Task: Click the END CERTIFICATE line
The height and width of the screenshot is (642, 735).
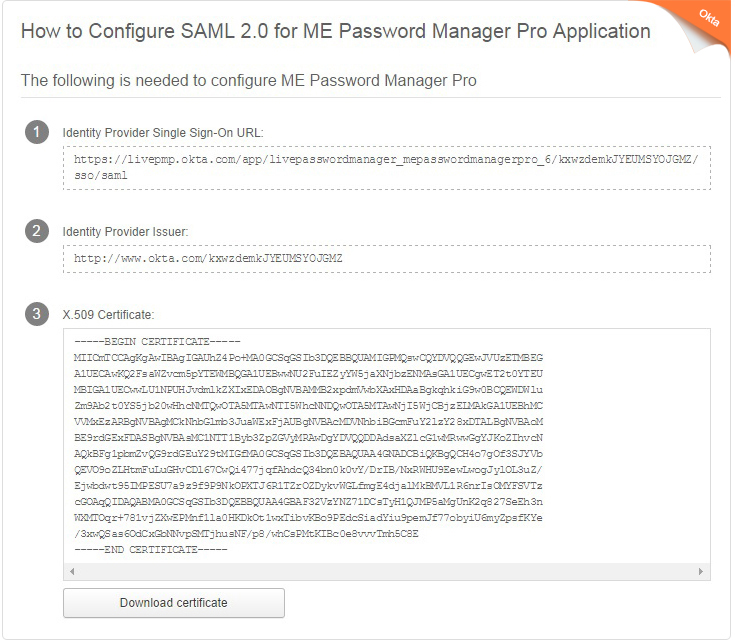Action: coord(150,549)
